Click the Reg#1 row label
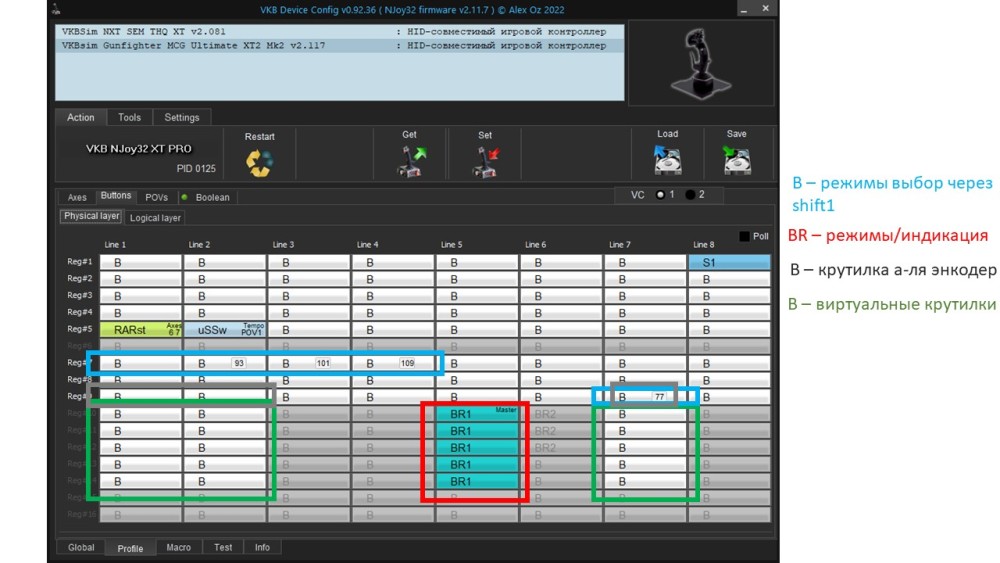 click(x=80, y=261)
